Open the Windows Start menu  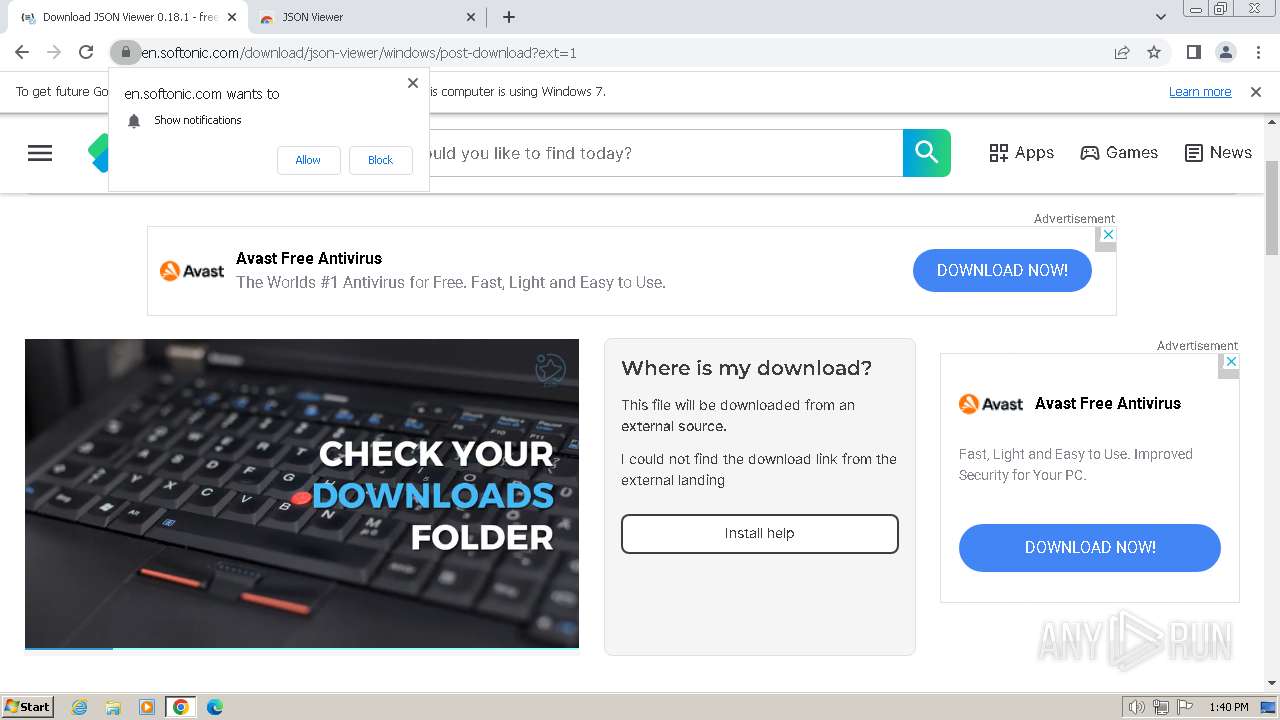coord(28,707)
